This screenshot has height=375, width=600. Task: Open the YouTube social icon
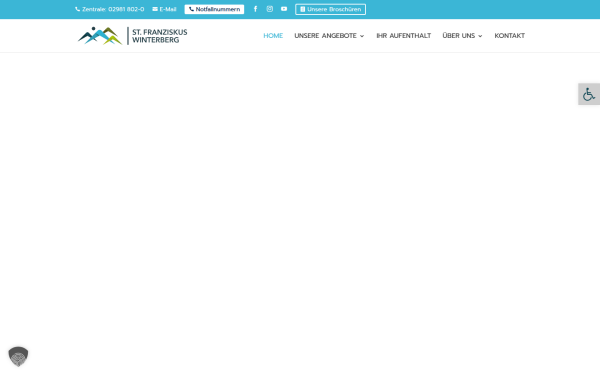[x=284, y=9]
